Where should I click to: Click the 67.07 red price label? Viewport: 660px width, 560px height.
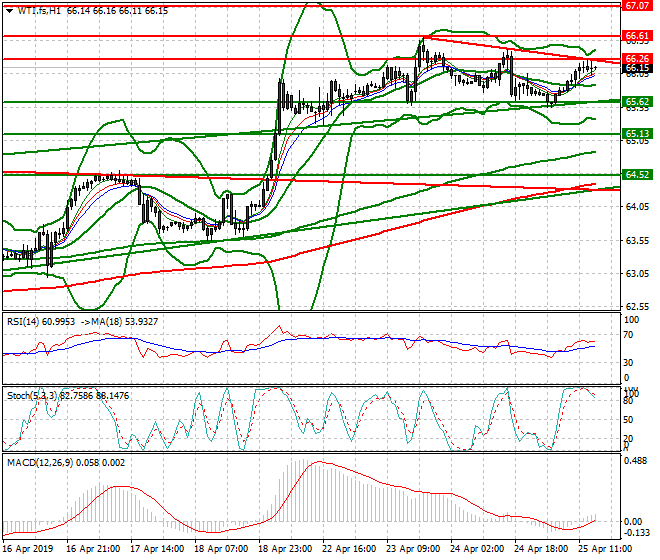click(637, 5)
